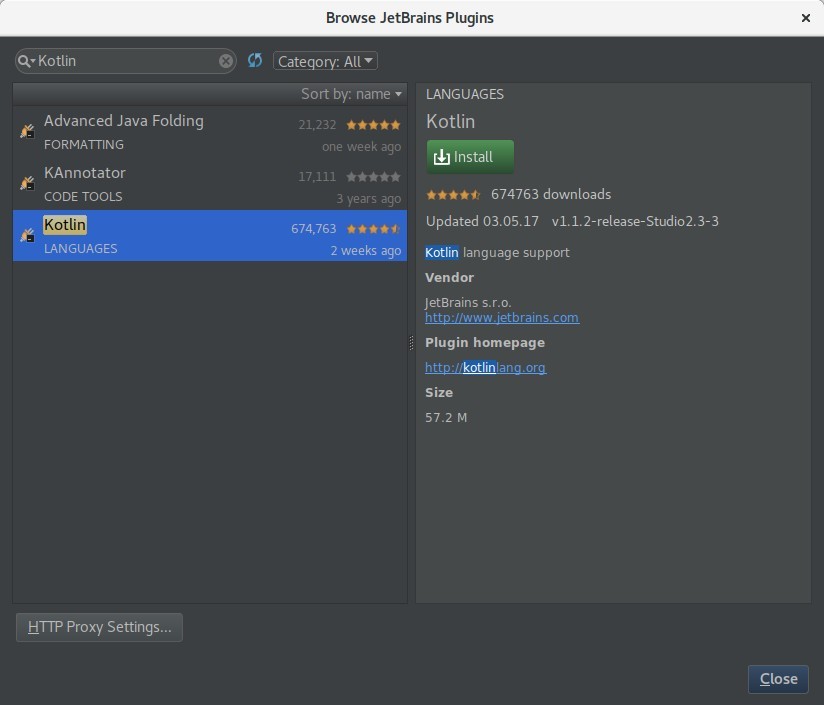Click the splitter handle between panels

pos(411,343)
